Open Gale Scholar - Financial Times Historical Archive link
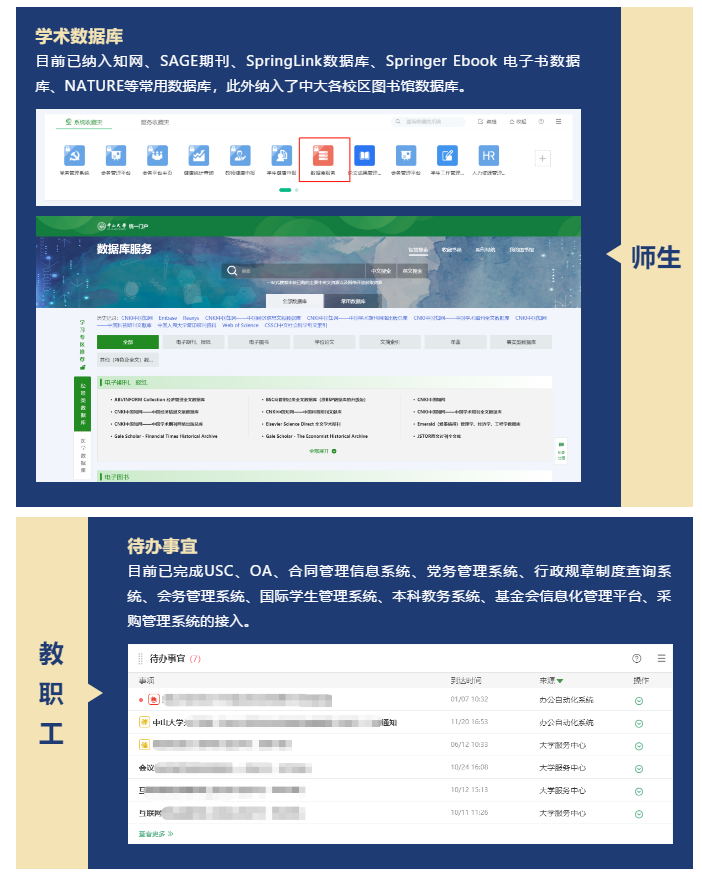 click(168, 436)
